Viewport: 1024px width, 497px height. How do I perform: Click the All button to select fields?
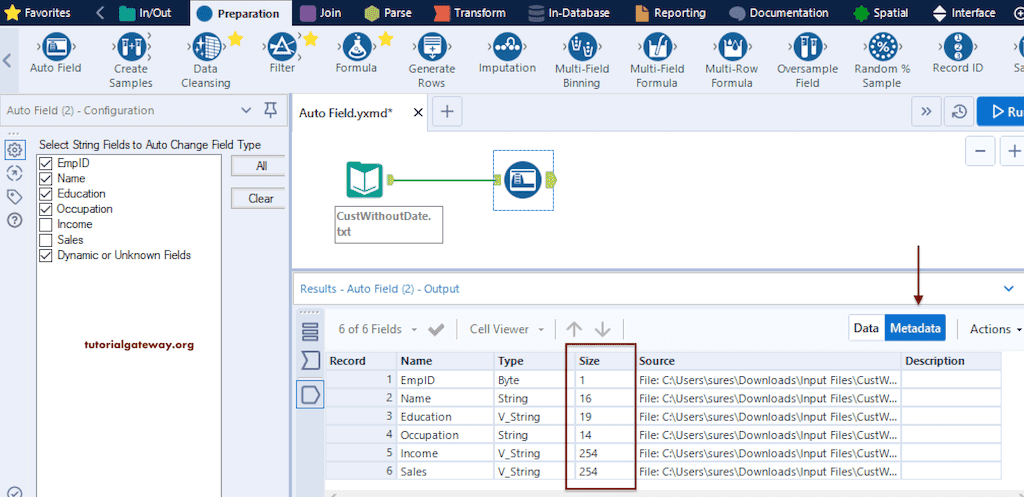point(259,166)
